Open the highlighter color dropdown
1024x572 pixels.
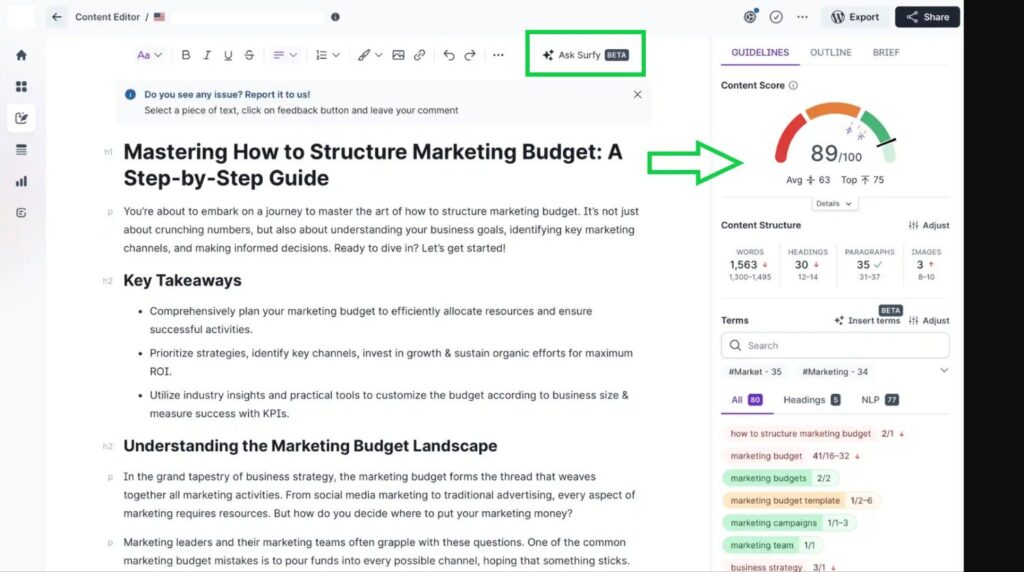[x=370, y=55]
